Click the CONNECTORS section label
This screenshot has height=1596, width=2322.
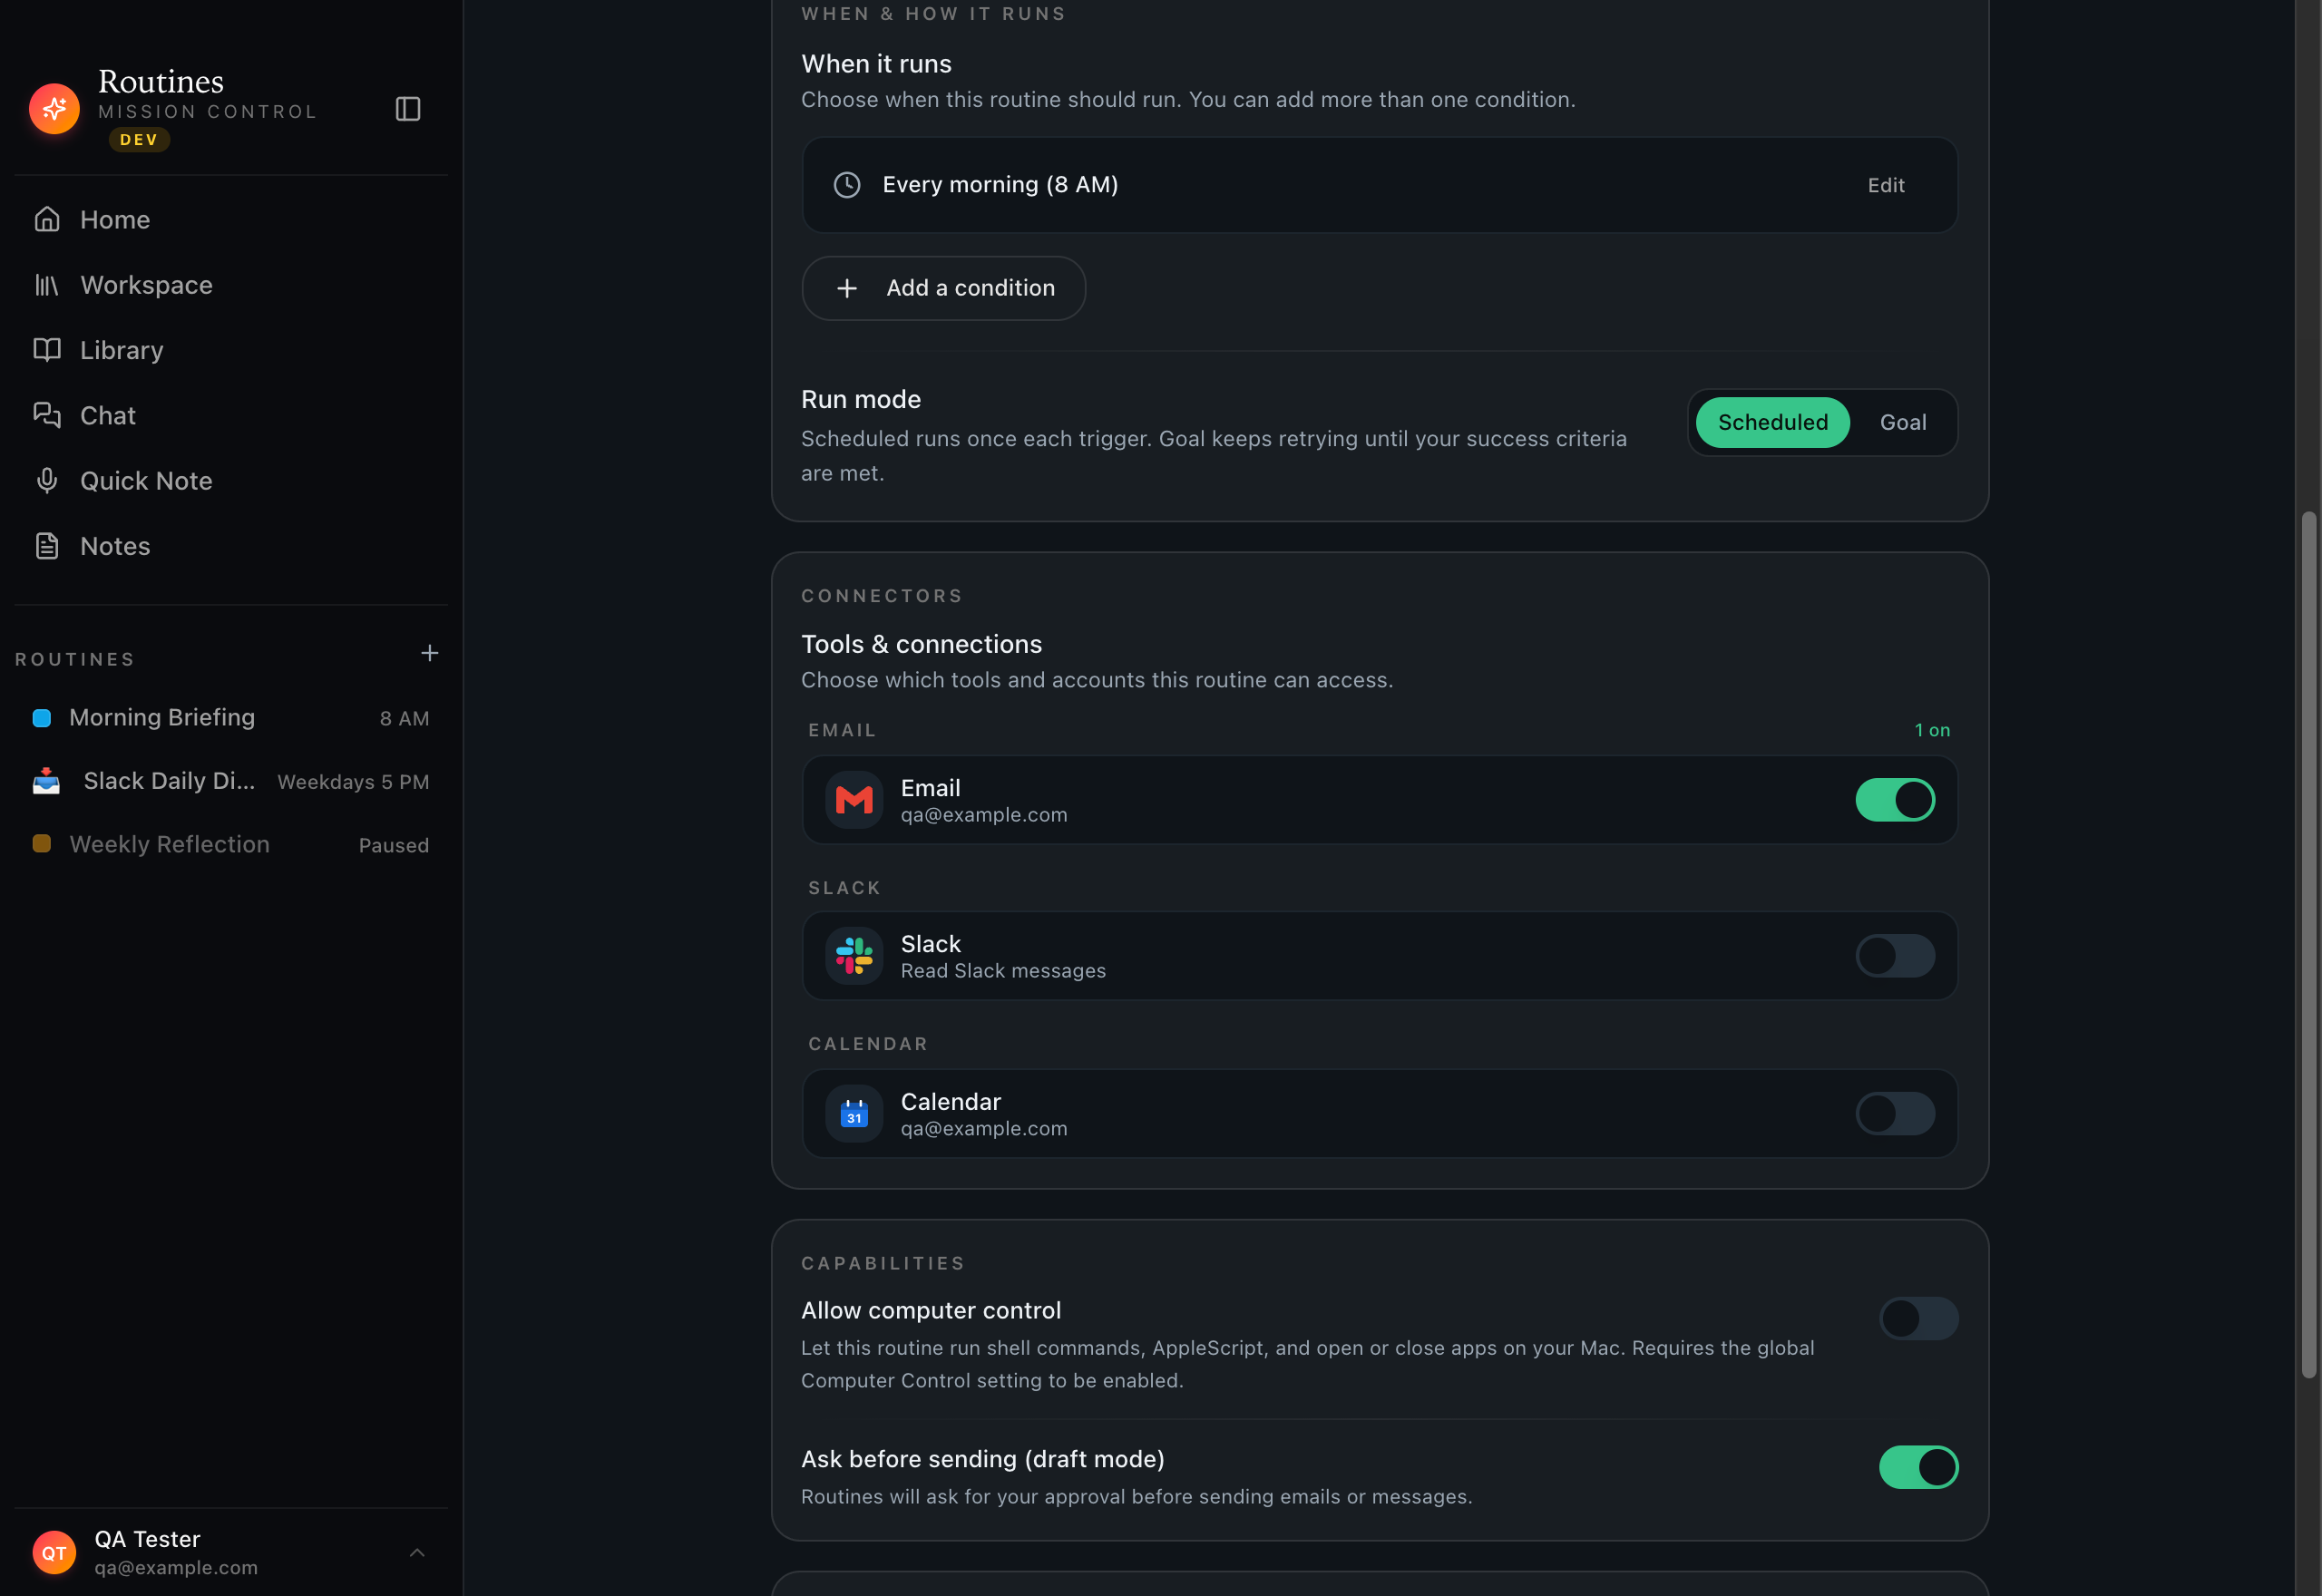(x=882, y=596)
